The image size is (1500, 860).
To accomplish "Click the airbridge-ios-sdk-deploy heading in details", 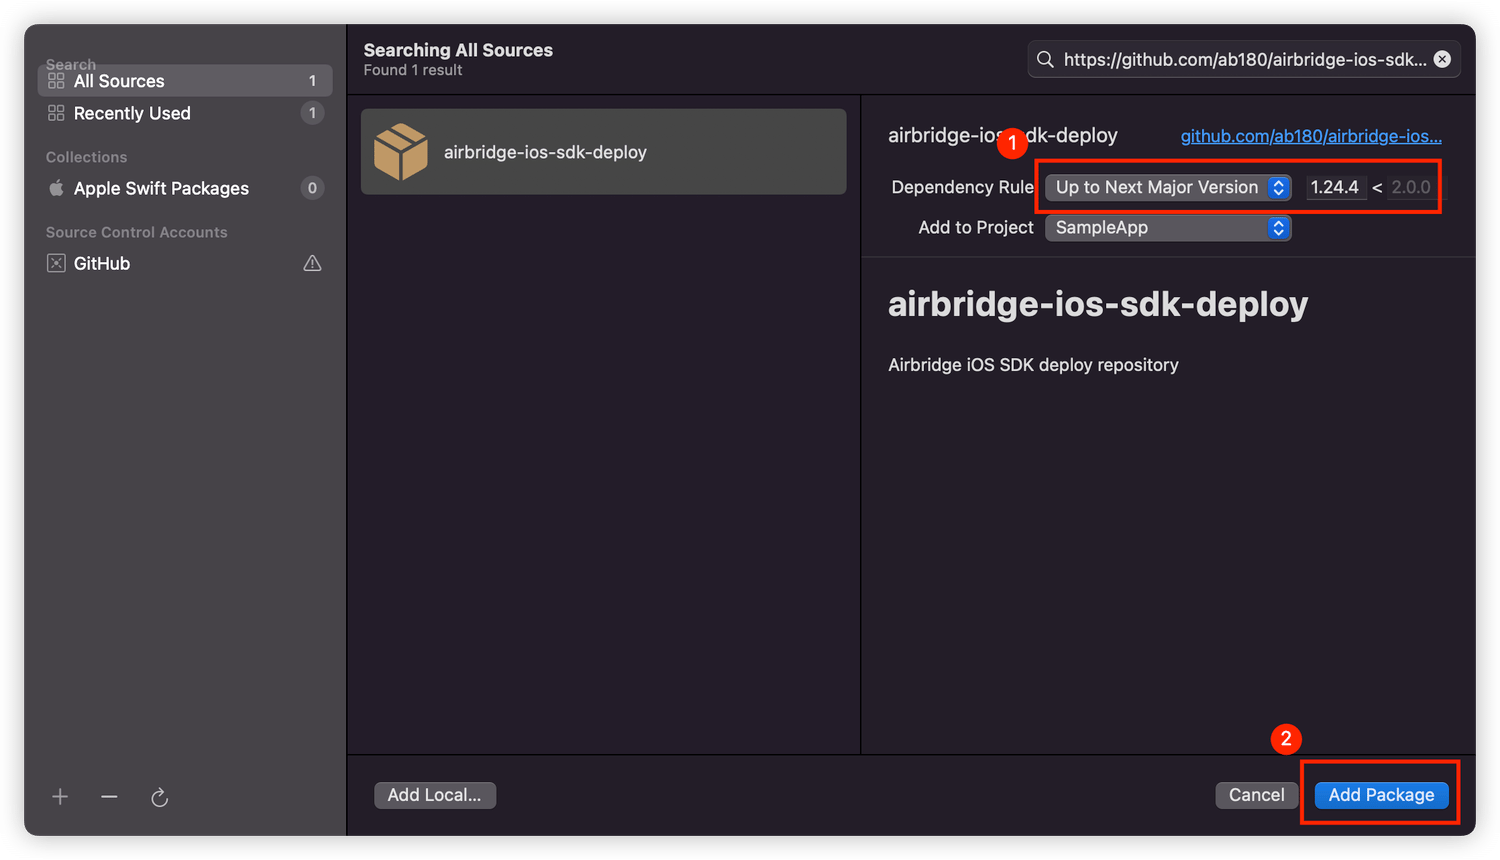I will point(1098,304).
